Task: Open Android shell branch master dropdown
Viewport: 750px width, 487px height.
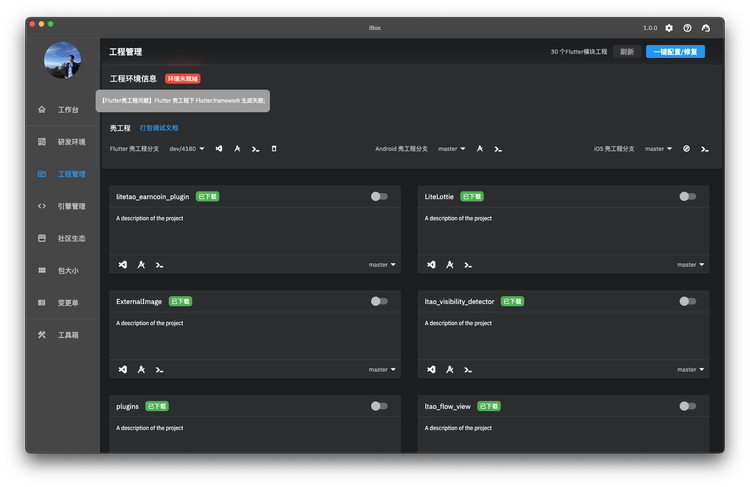Action: tap(452, 149)
